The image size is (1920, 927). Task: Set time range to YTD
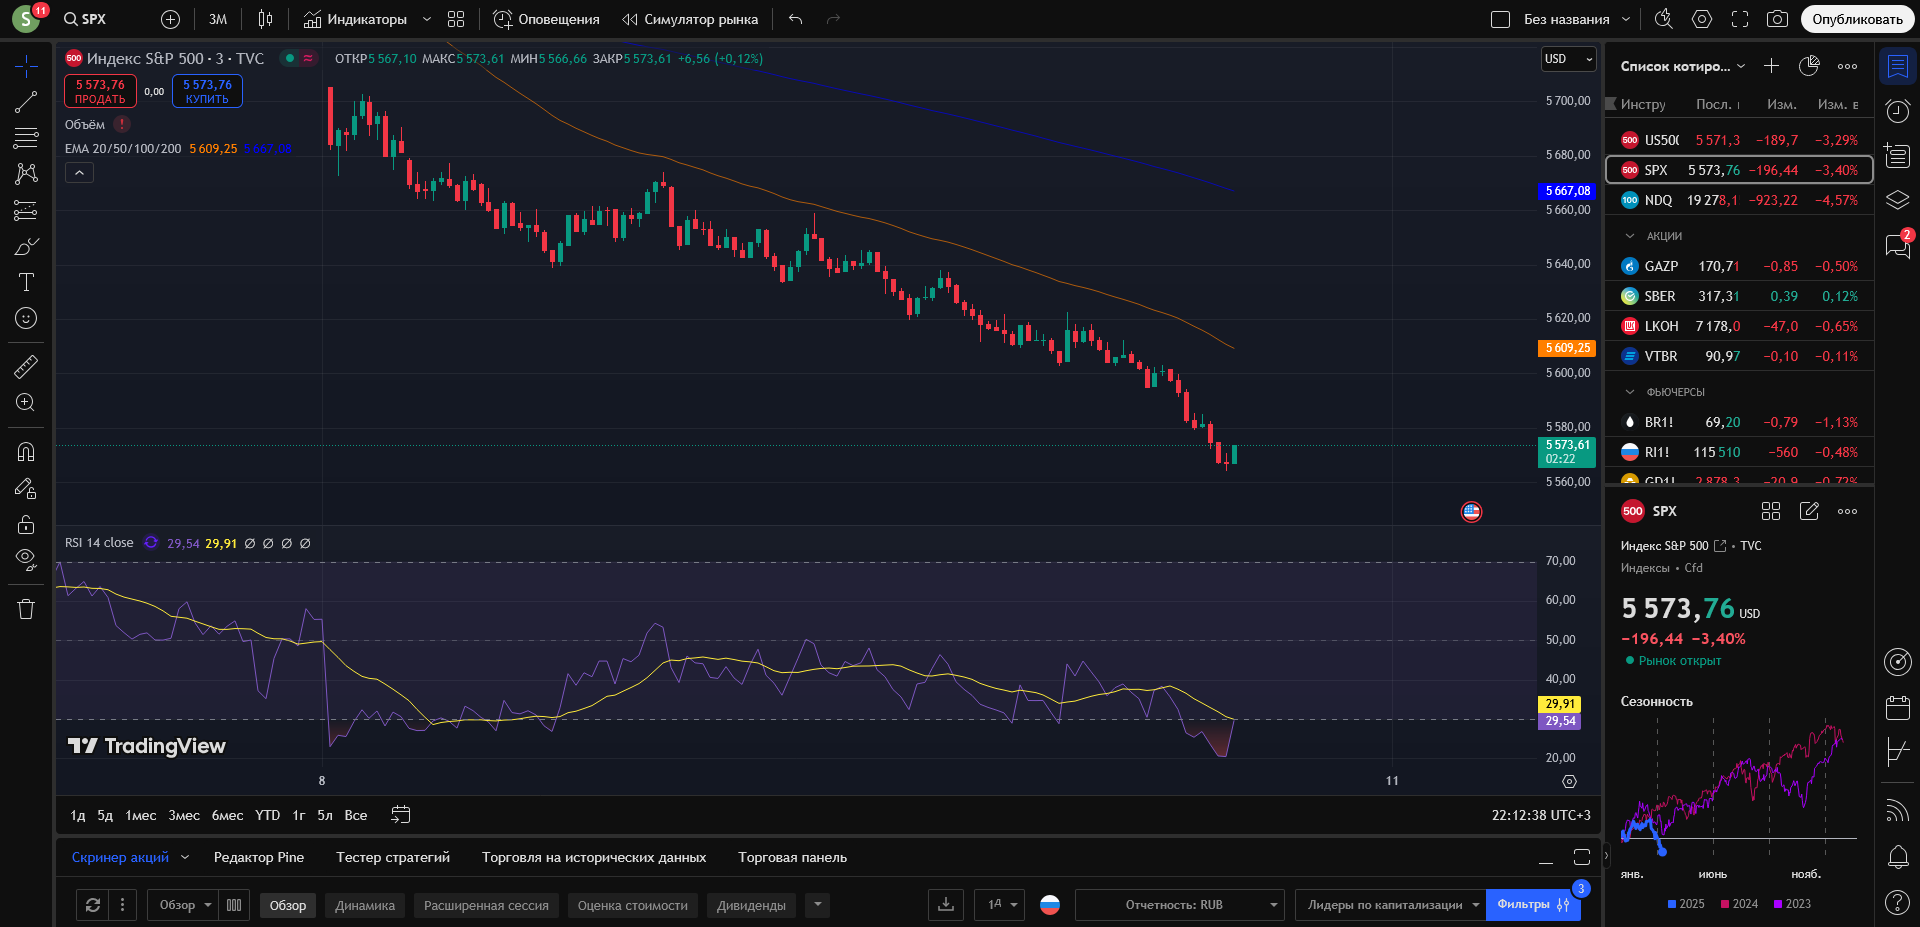(x=267, y=815)
